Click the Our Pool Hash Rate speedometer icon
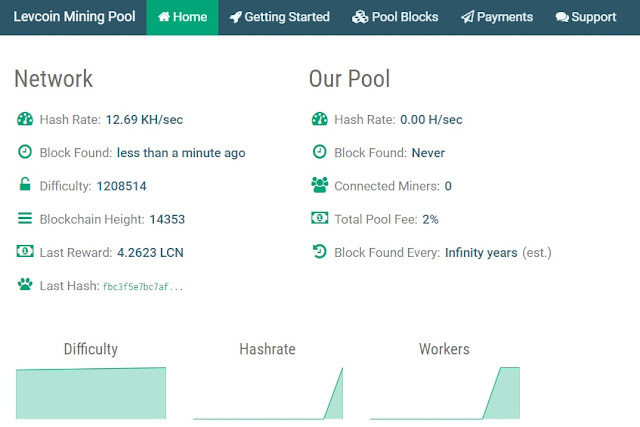This screenshot has width=640, height=427. pyautogui.click(x=320, y=119)
